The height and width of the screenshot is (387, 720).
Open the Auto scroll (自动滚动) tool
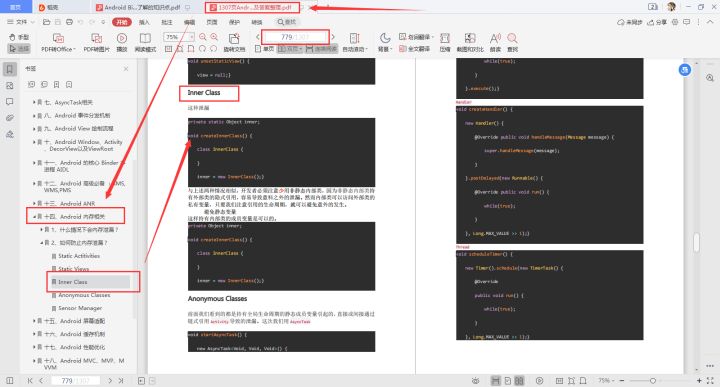pyautogui.click(x=354, y=43)
